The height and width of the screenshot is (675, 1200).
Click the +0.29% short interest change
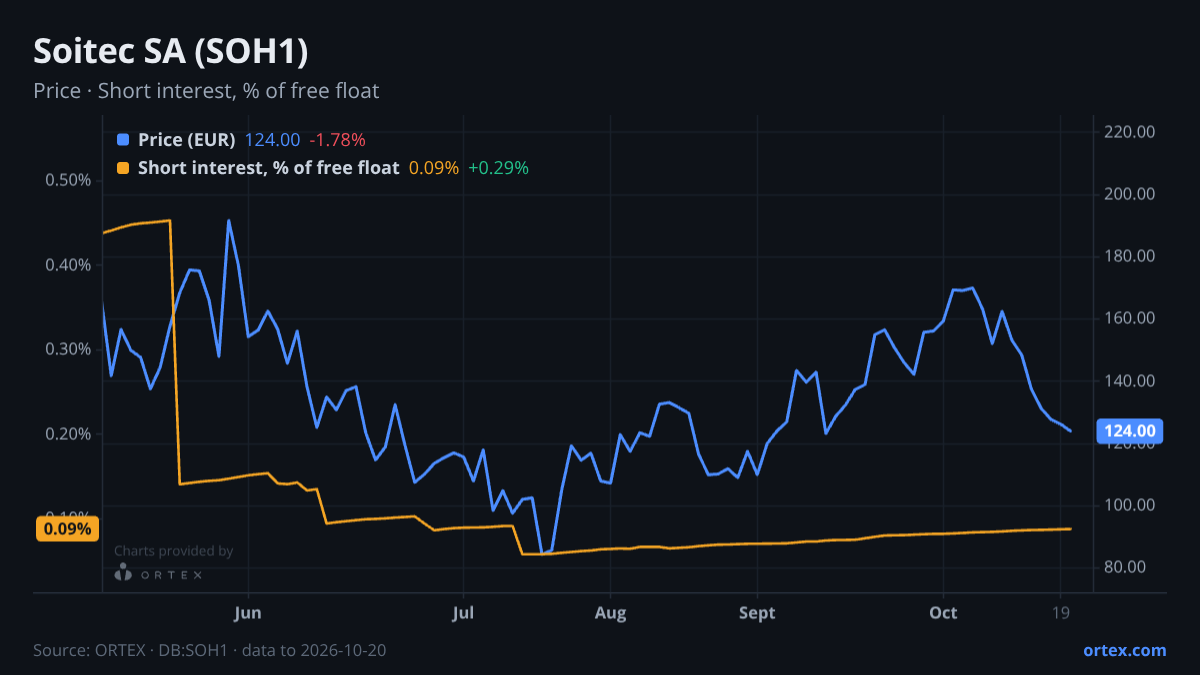[498, 168]
